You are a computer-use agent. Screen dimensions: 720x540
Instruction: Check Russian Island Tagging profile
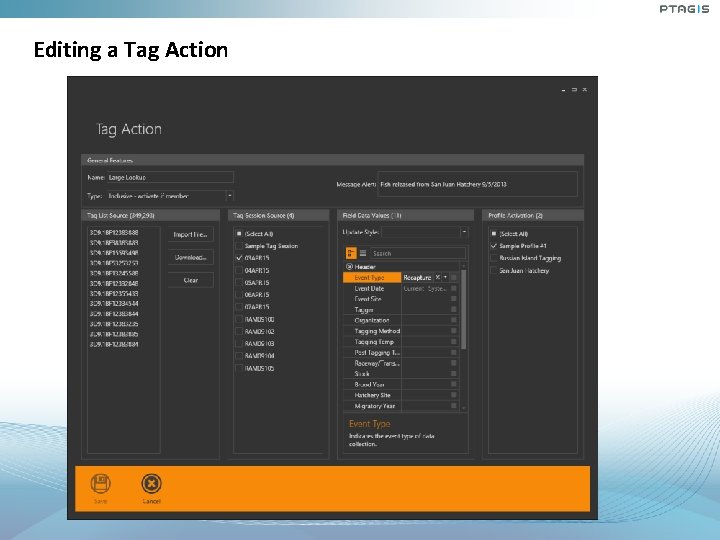point(494,258)
